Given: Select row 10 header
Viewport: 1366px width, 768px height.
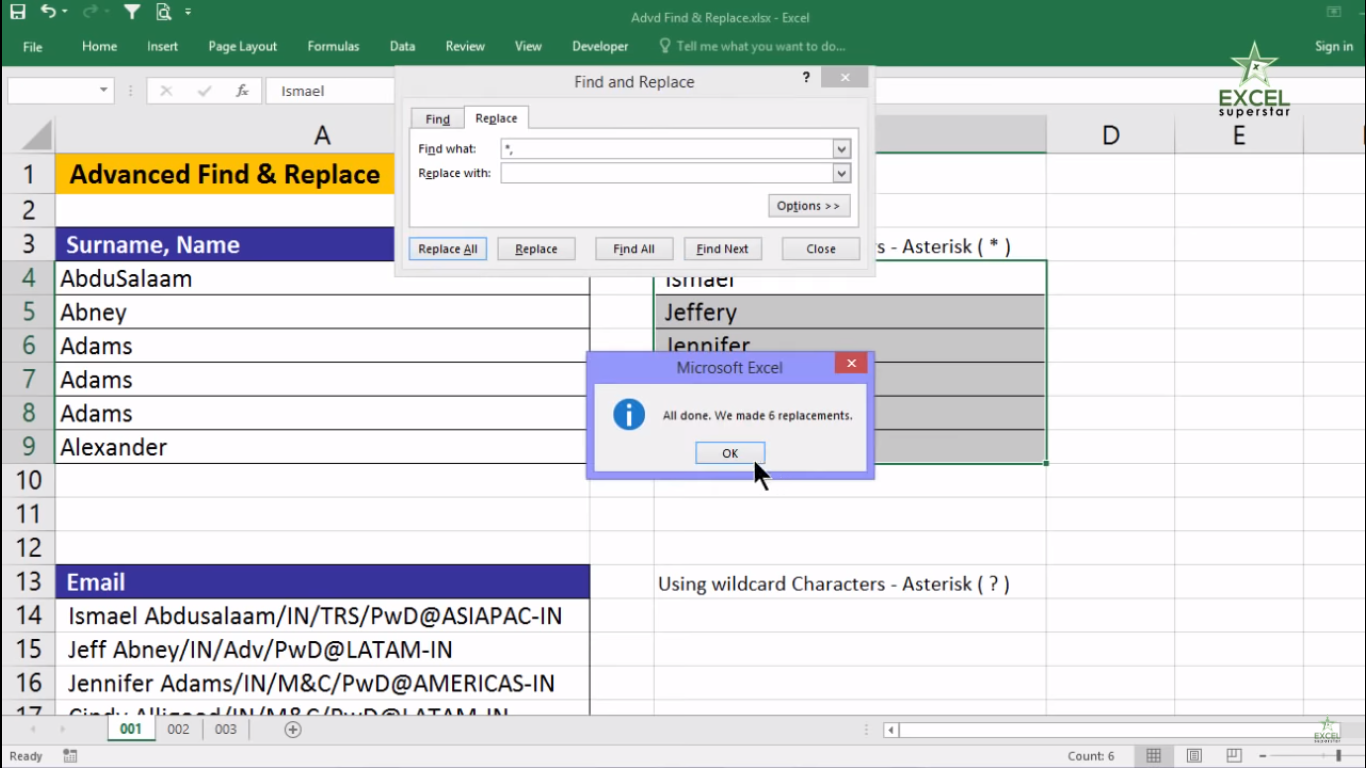Looking at the screenshot, I should coord(28,480).
